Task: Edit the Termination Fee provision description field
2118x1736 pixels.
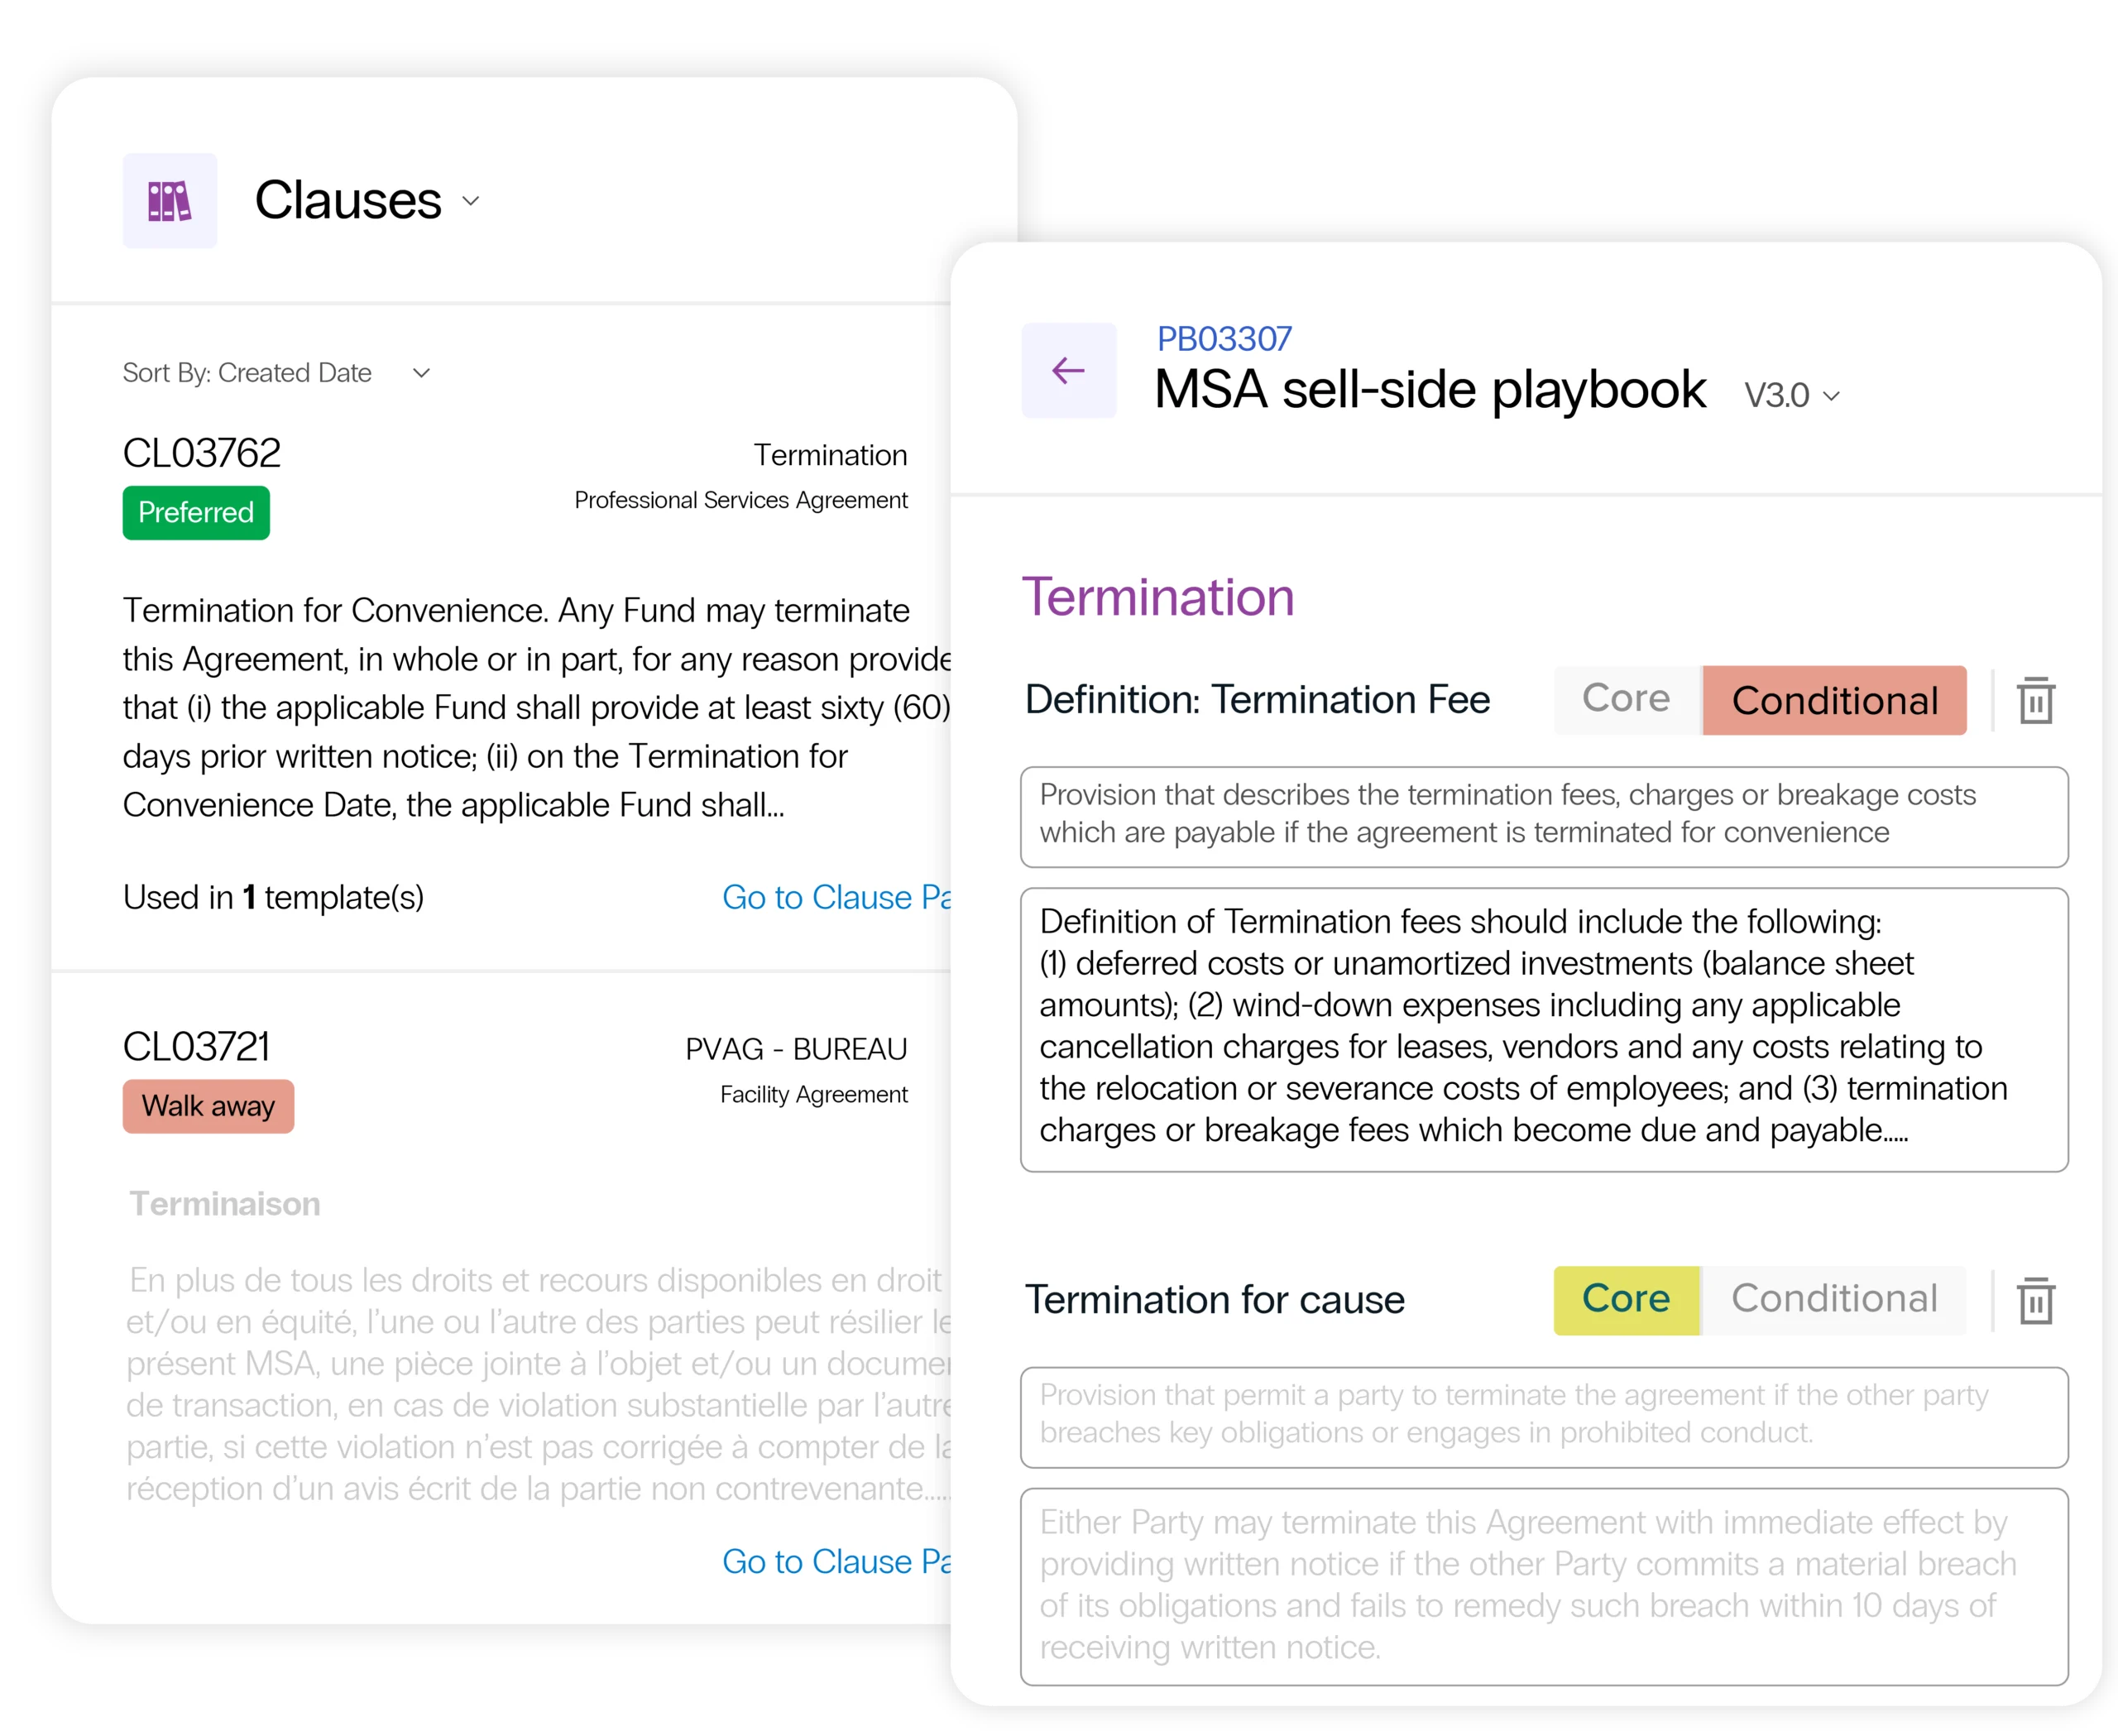Action: (x=1543, y=816)
